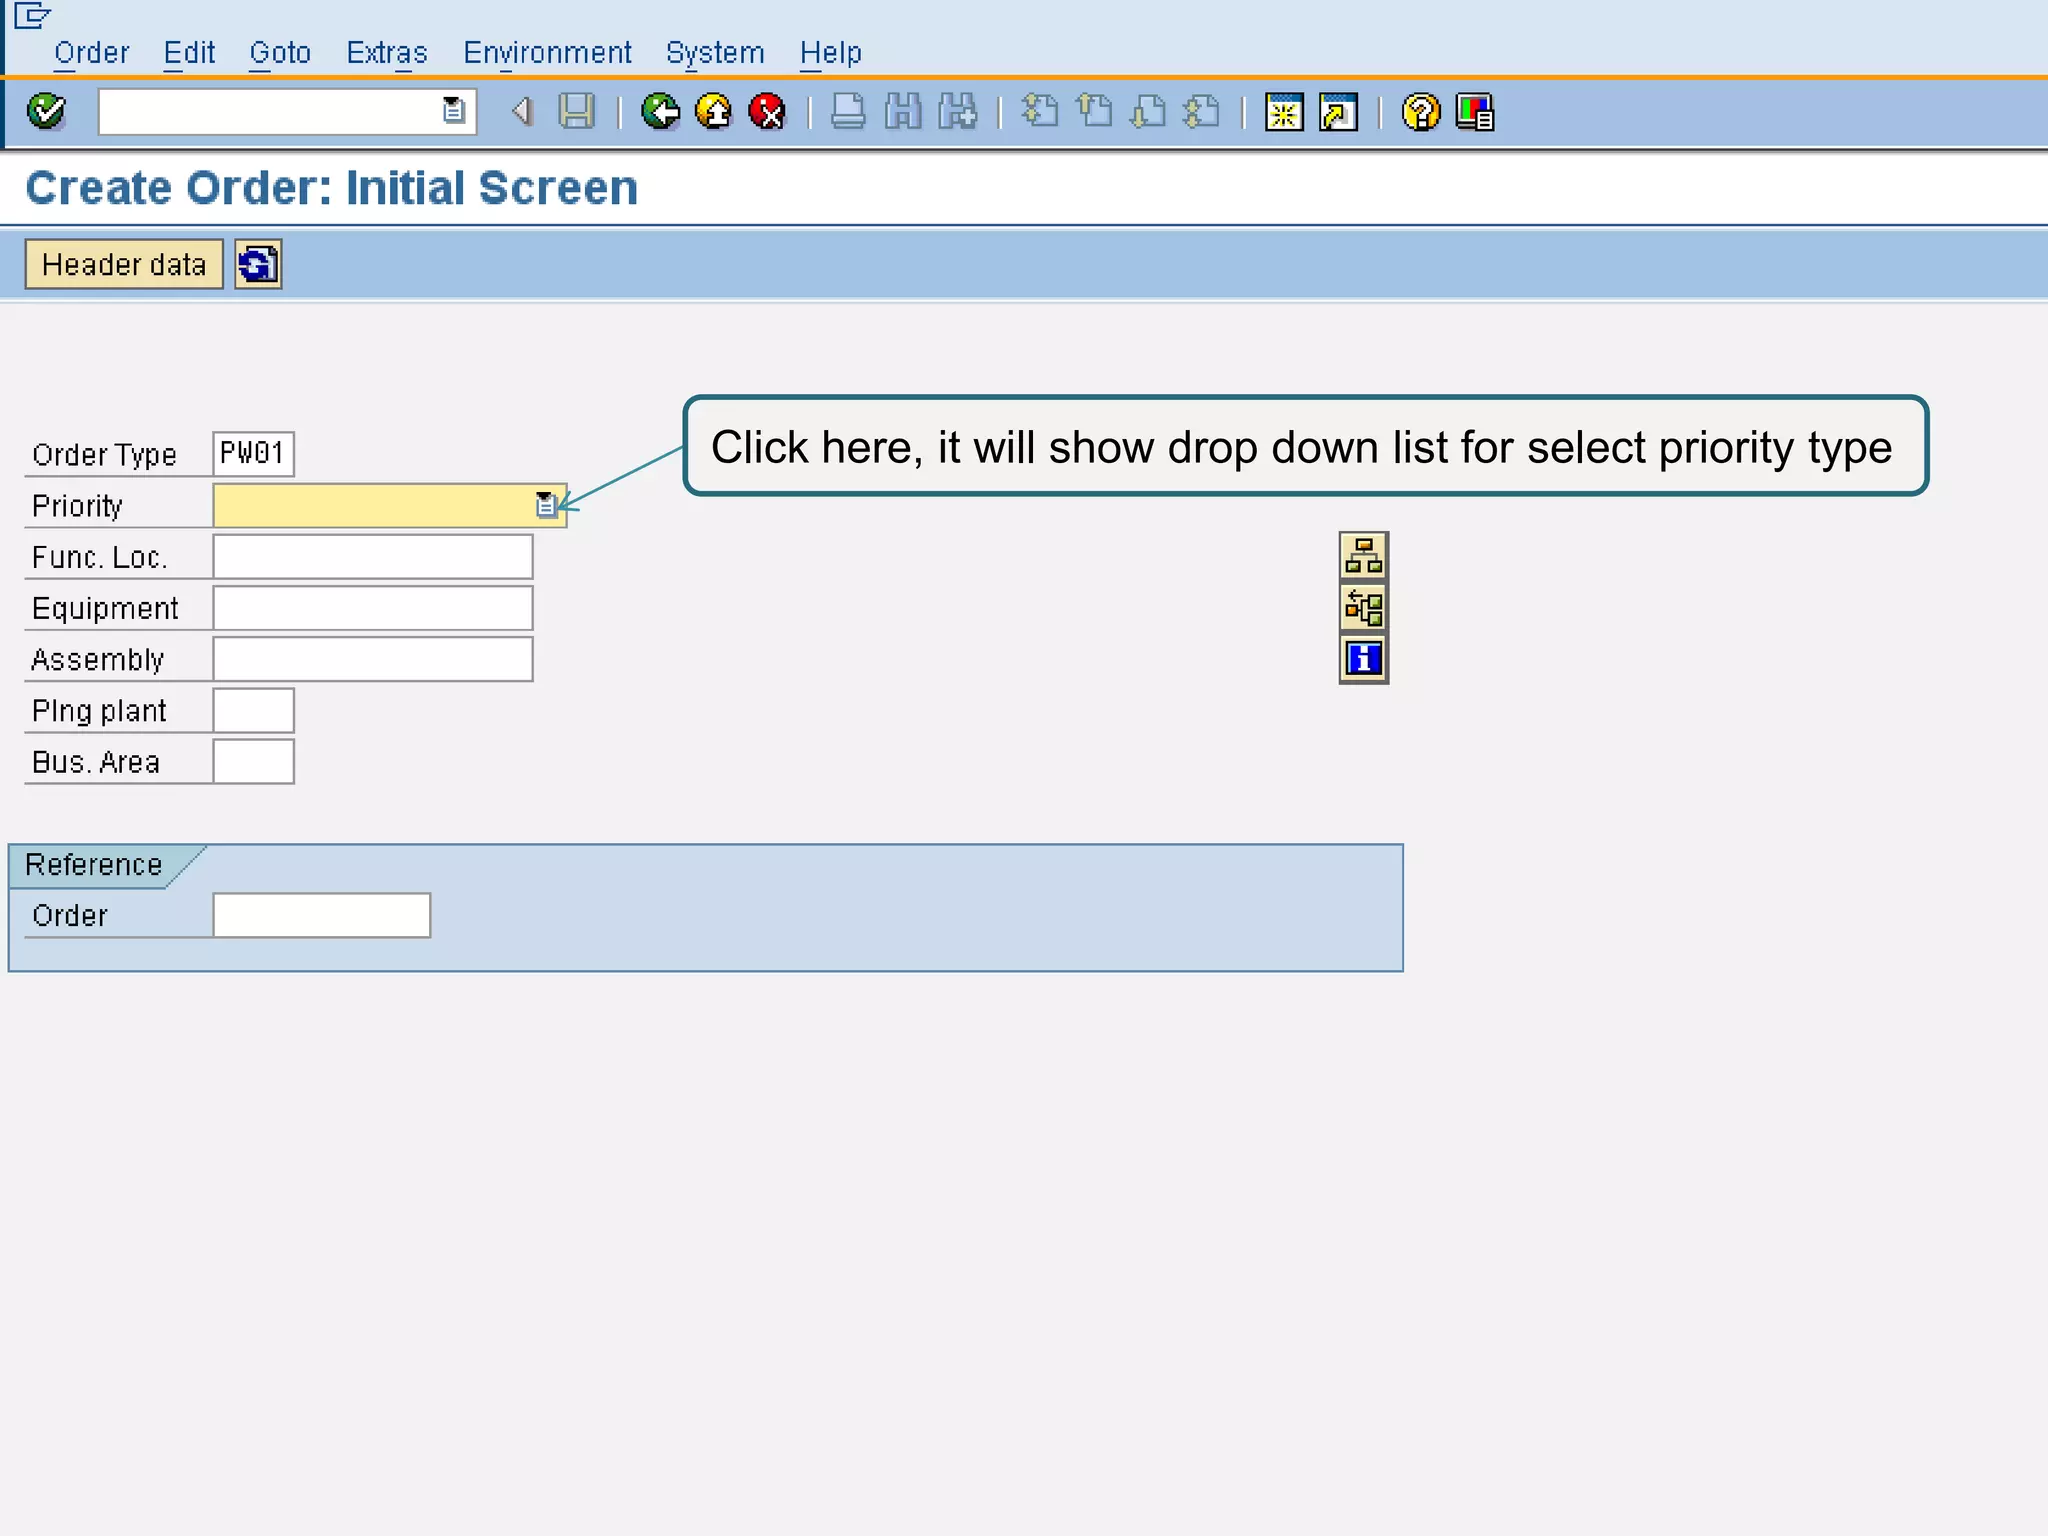Open the Help menu
Screen dimensions: 2048x1536
coord(831,52)
